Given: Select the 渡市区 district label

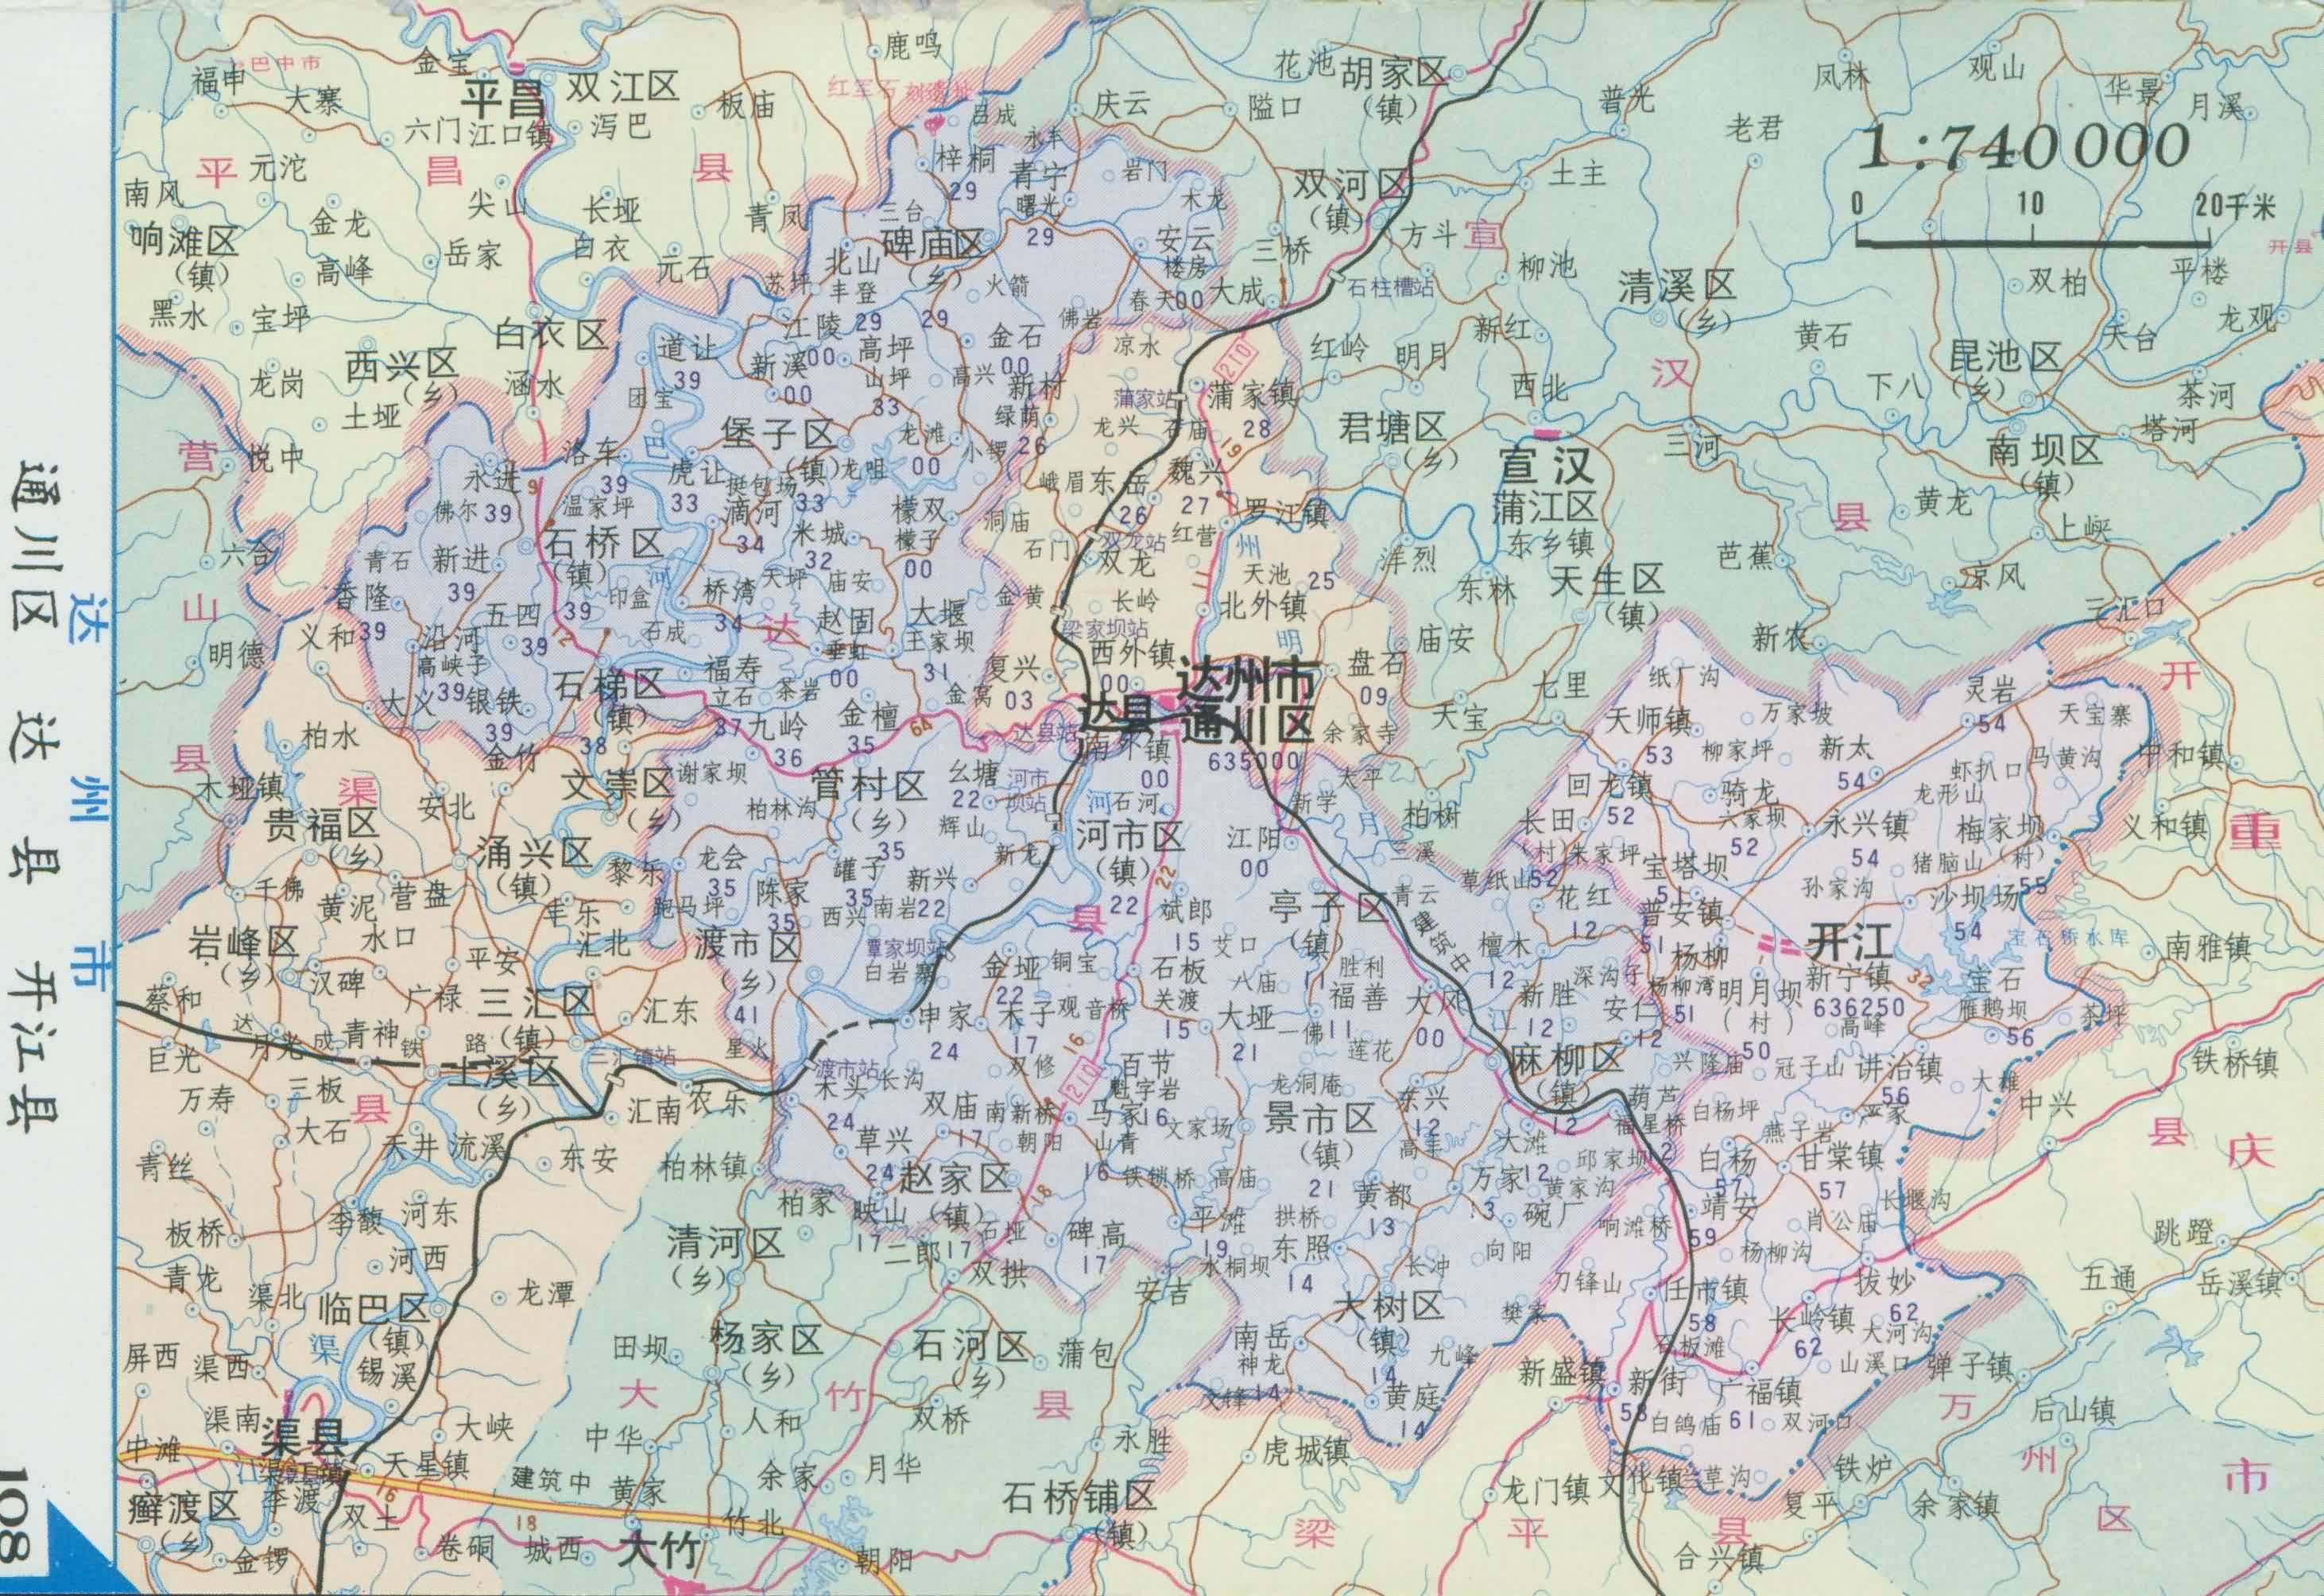Looking at the screenshot, I should click(749, 945).
